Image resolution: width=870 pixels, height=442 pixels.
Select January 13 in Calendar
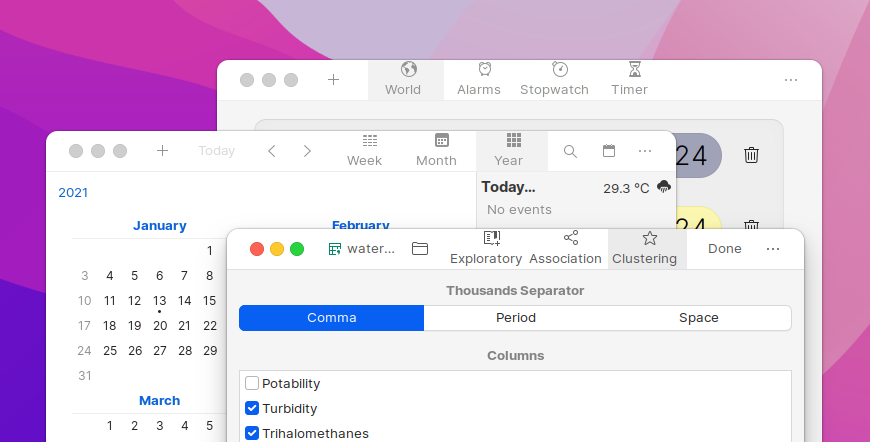coord(159,301)
